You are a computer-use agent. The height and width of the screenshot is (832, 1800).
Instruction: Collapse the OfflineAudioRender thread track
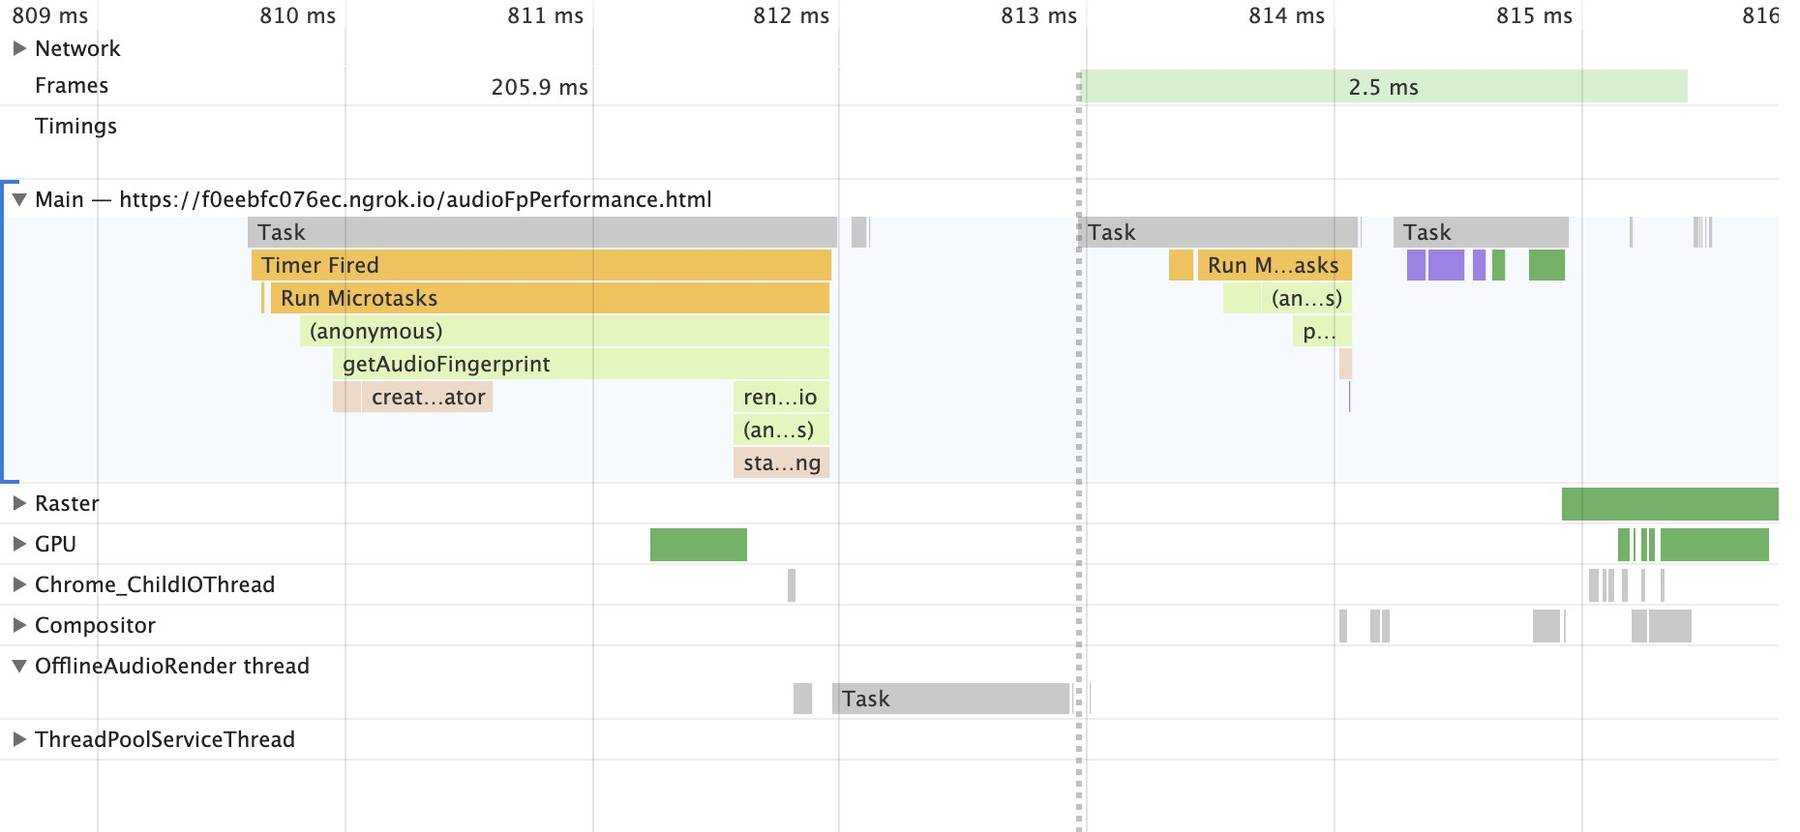tap(19, 666)
